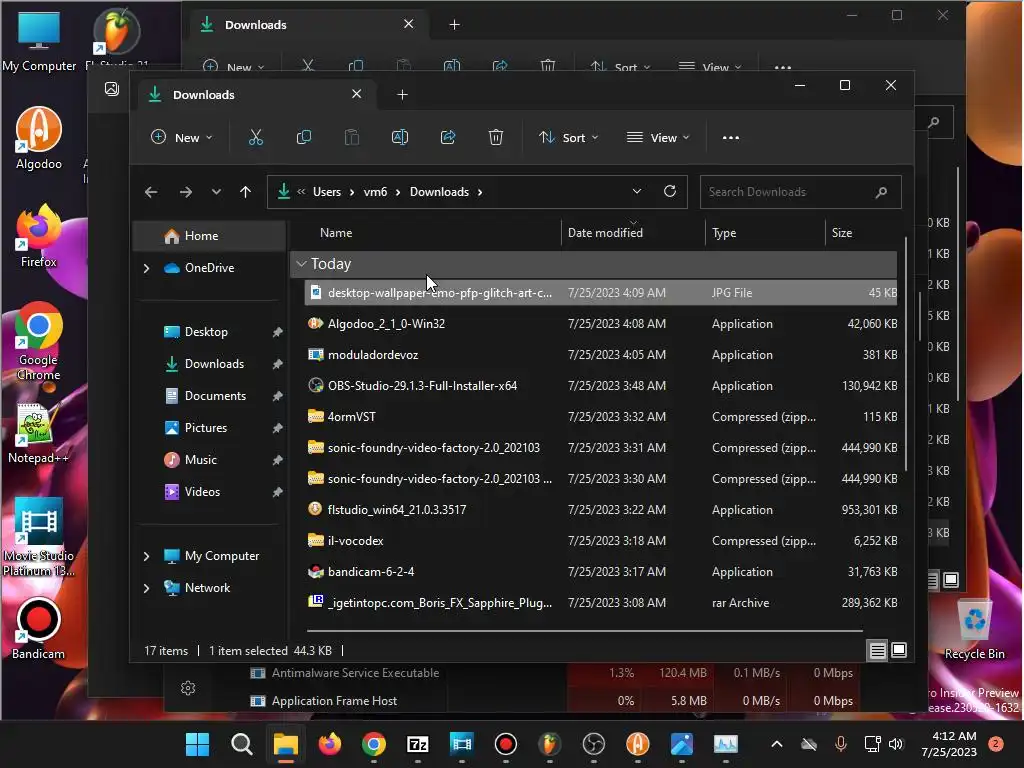Collapse the Today group
The image size is (1024, 768).
(302, 264)
